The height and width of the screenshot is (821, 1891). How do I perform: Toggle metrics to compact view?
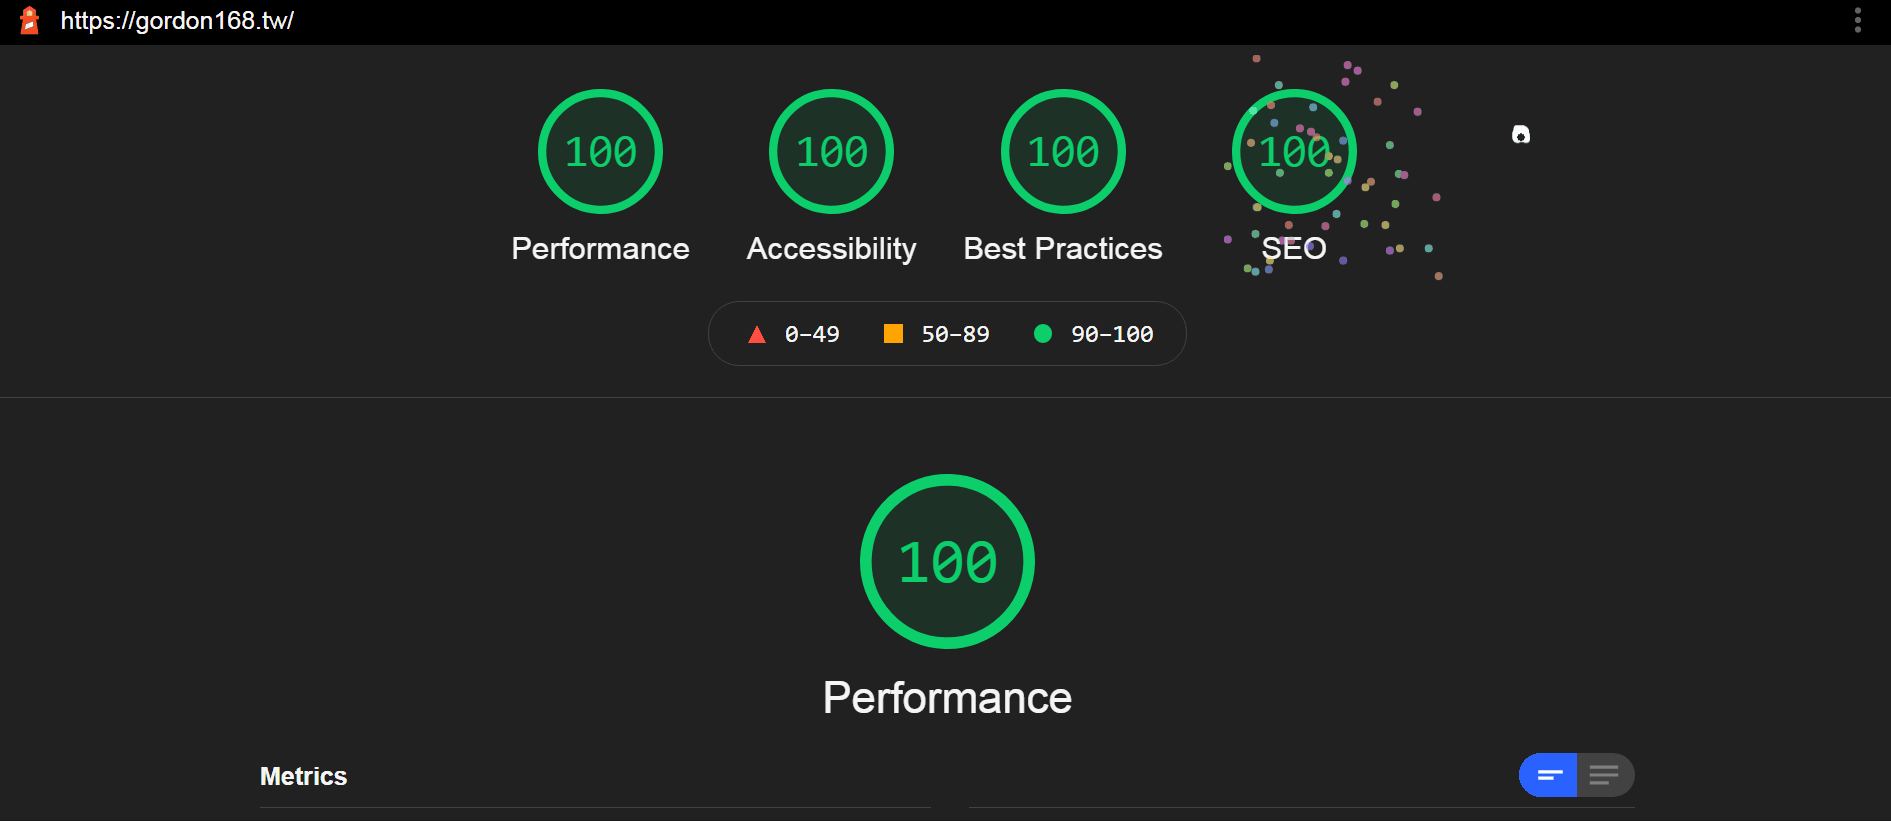click(1548, 775)
